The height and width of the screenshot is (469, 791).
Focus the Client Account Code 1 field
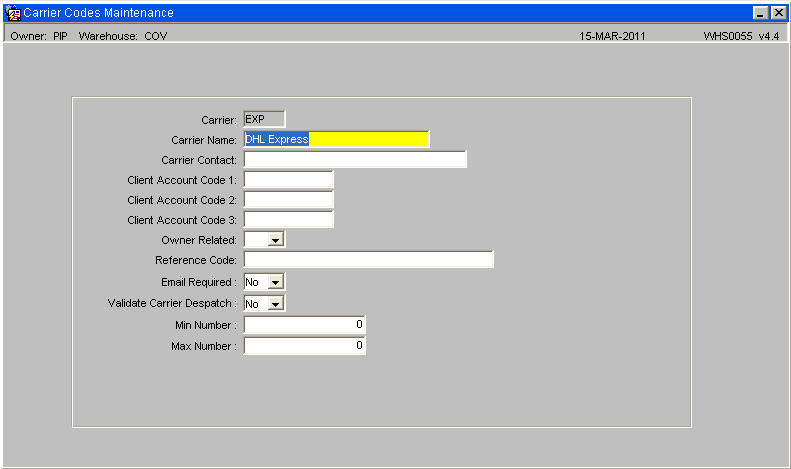(289, 180)
